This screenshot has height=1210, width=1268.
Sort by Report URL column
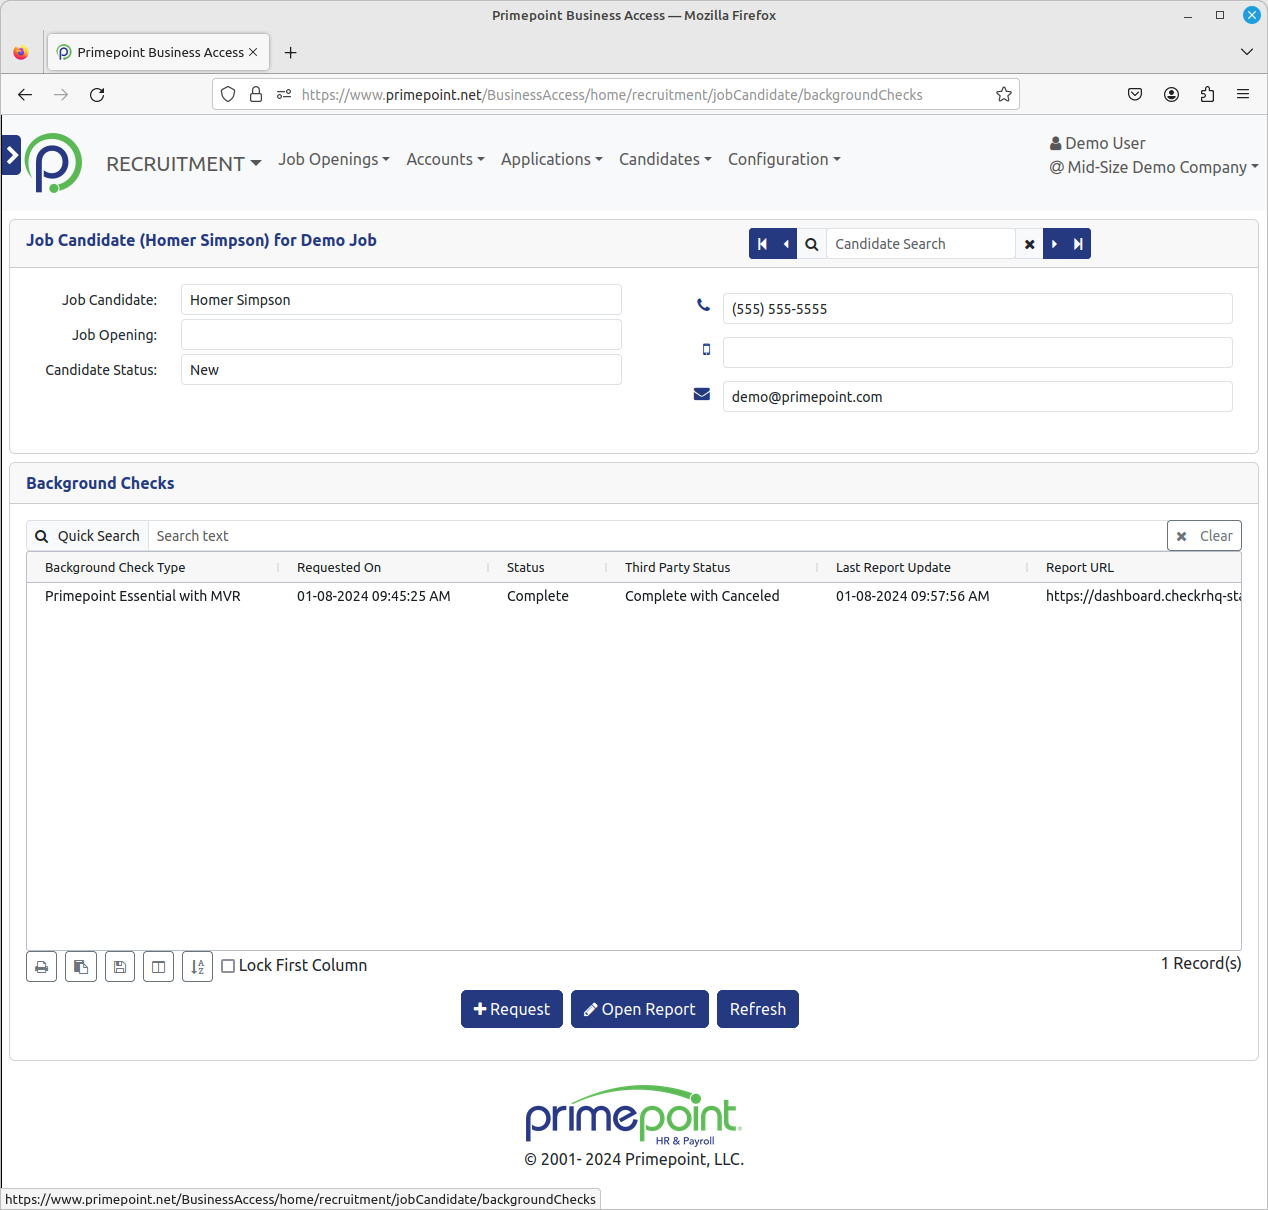coord(1080,567)
